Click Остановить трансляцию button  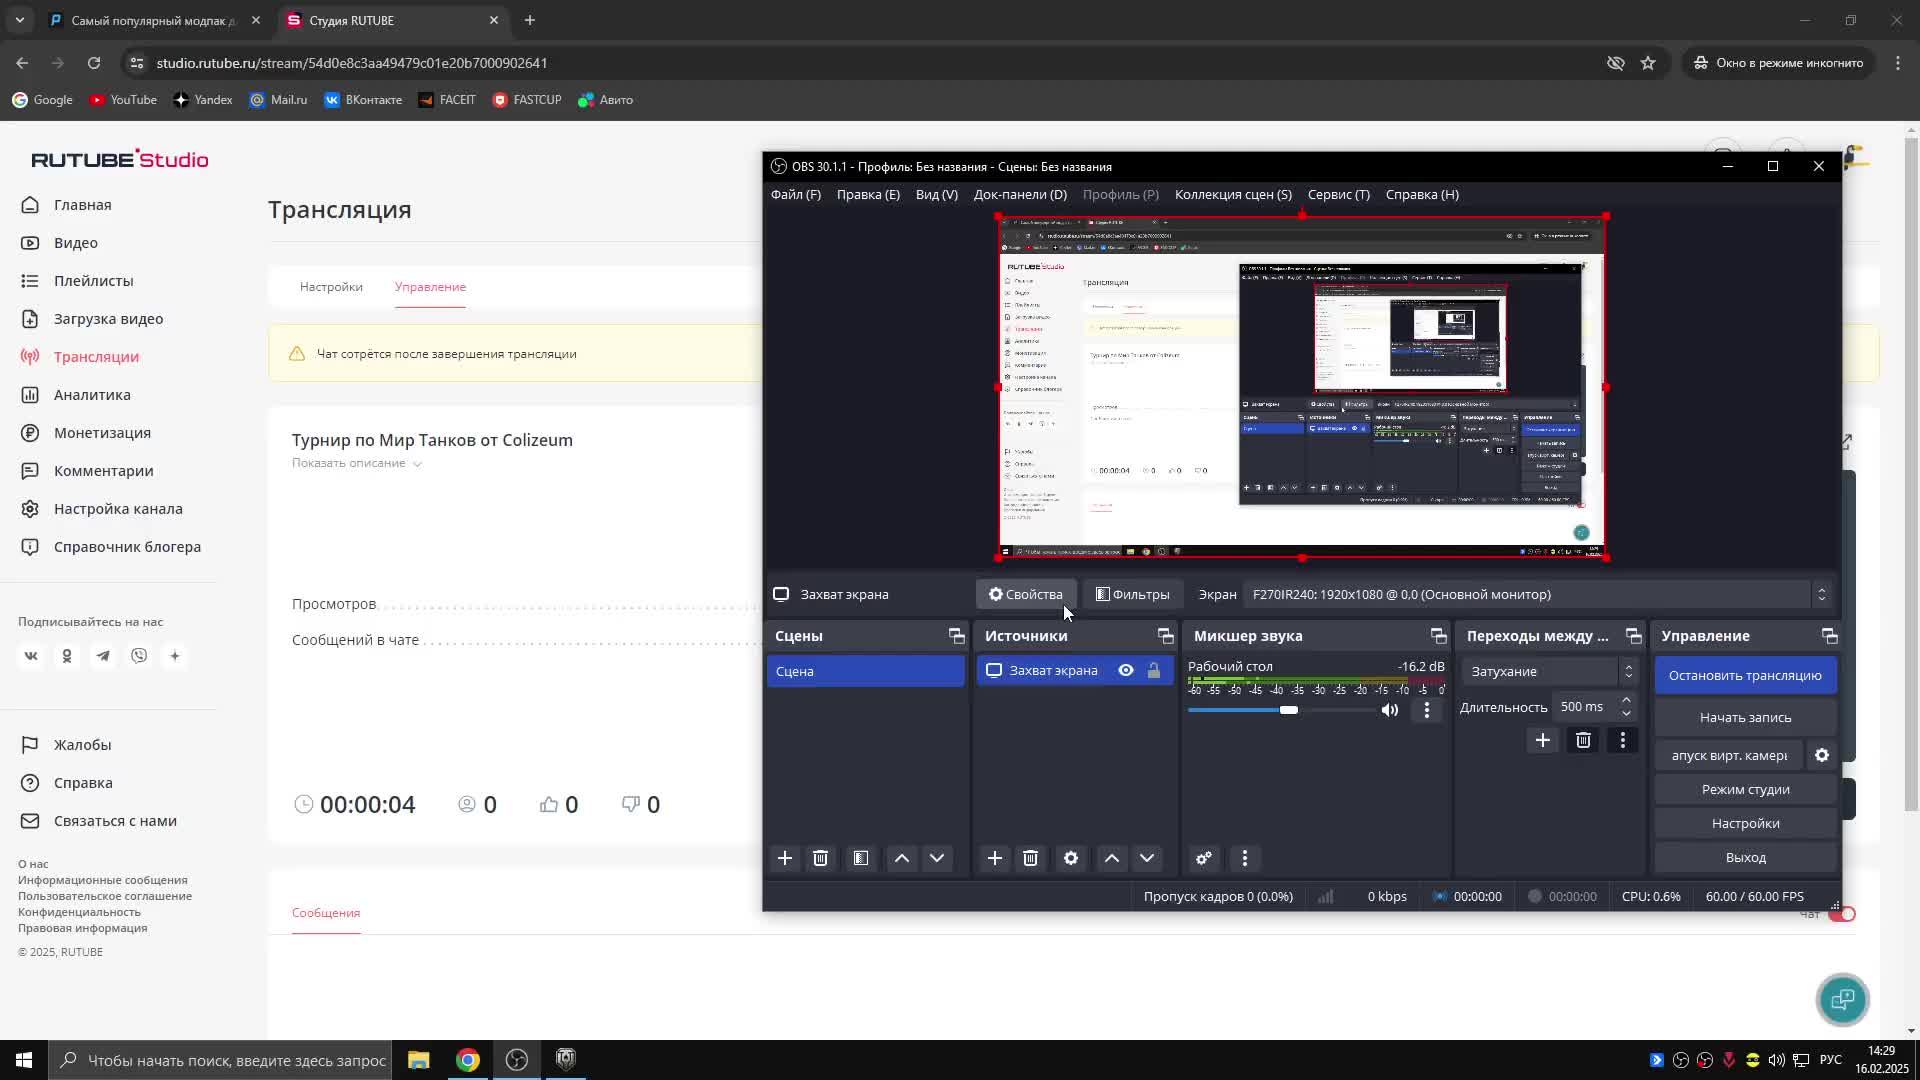pos(1744,675)
